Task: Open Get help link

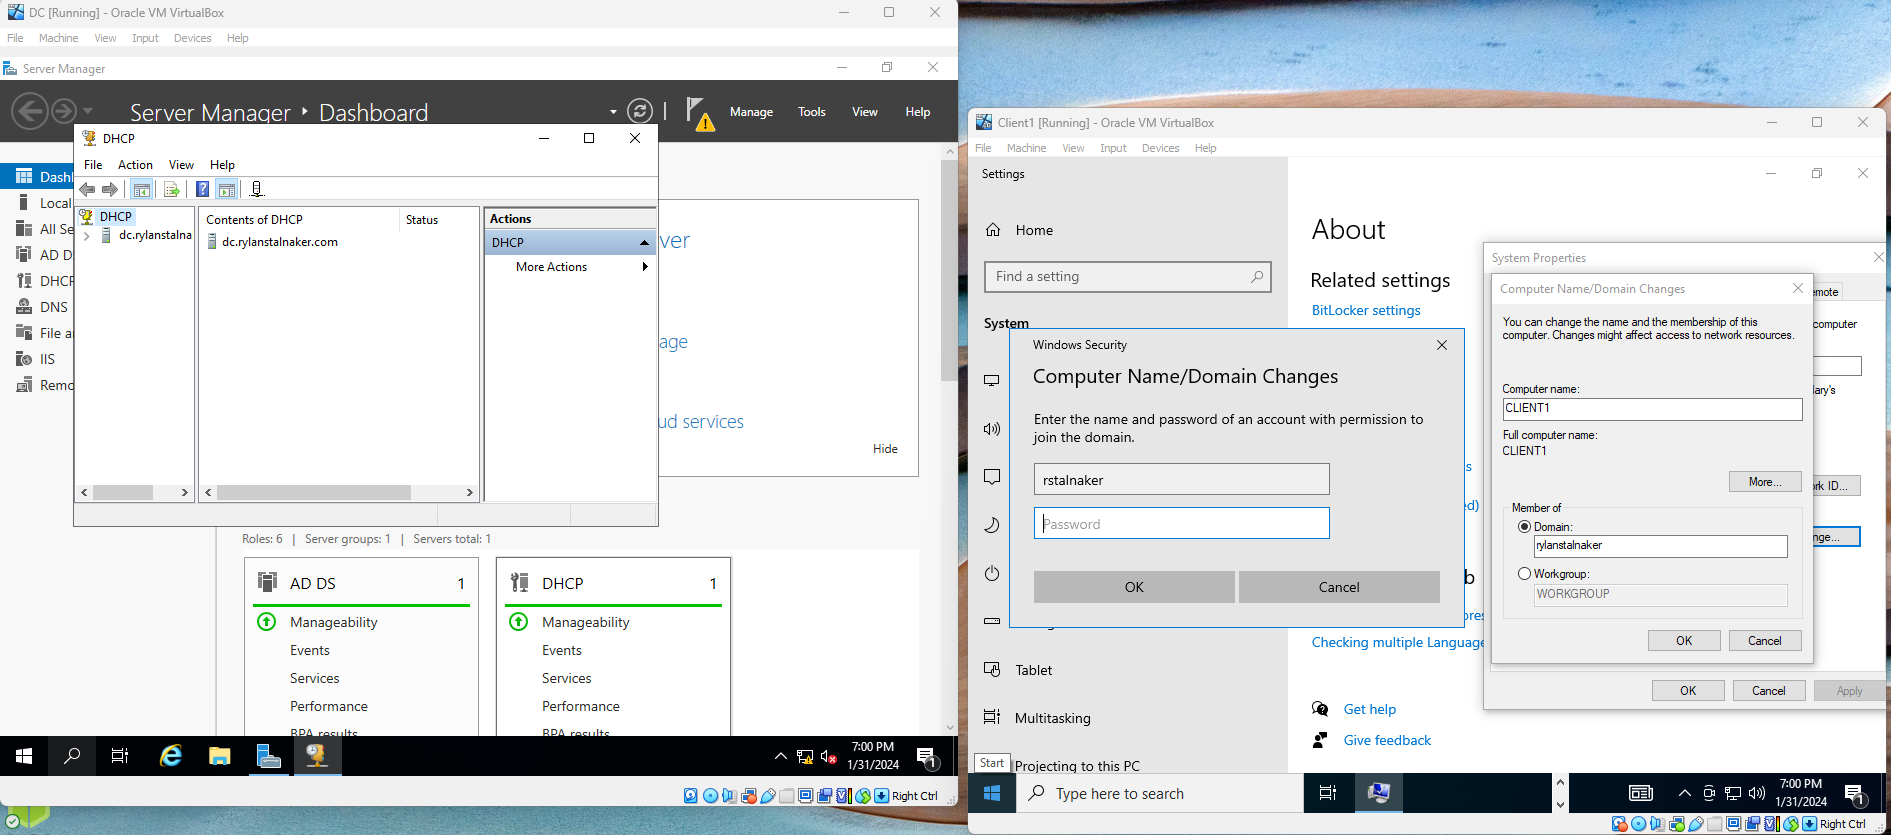Action: coord(1369,709)
